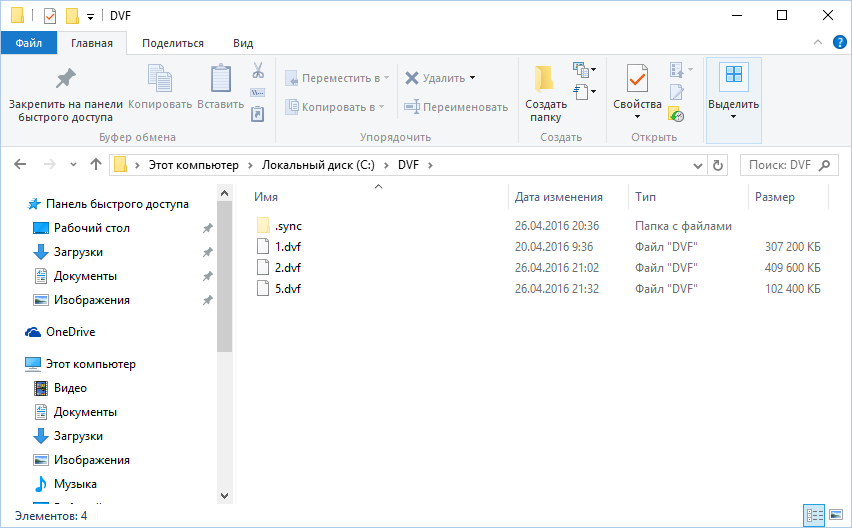This screenshot has width=852, height=528.
Task: Open the Файл menu tab
Action: click(28, 43)
